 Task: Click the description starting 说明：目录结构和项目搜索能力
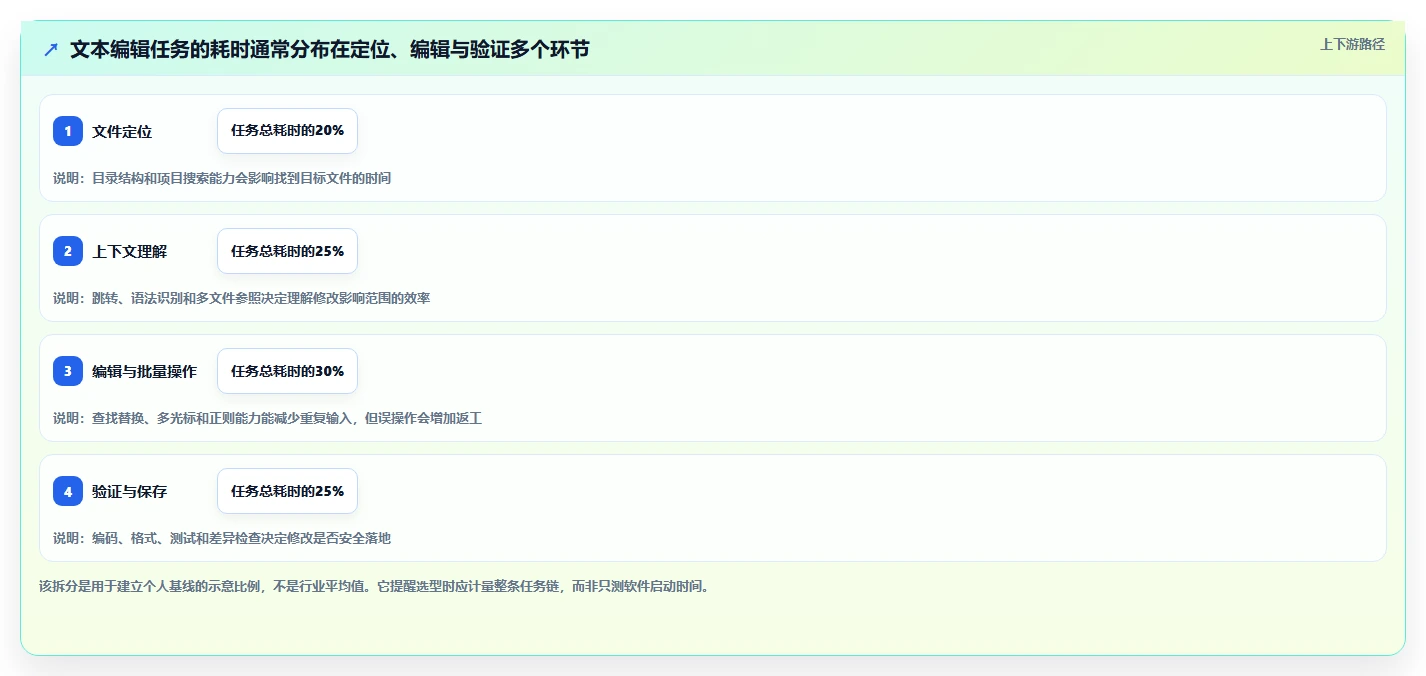click(222, 178)
